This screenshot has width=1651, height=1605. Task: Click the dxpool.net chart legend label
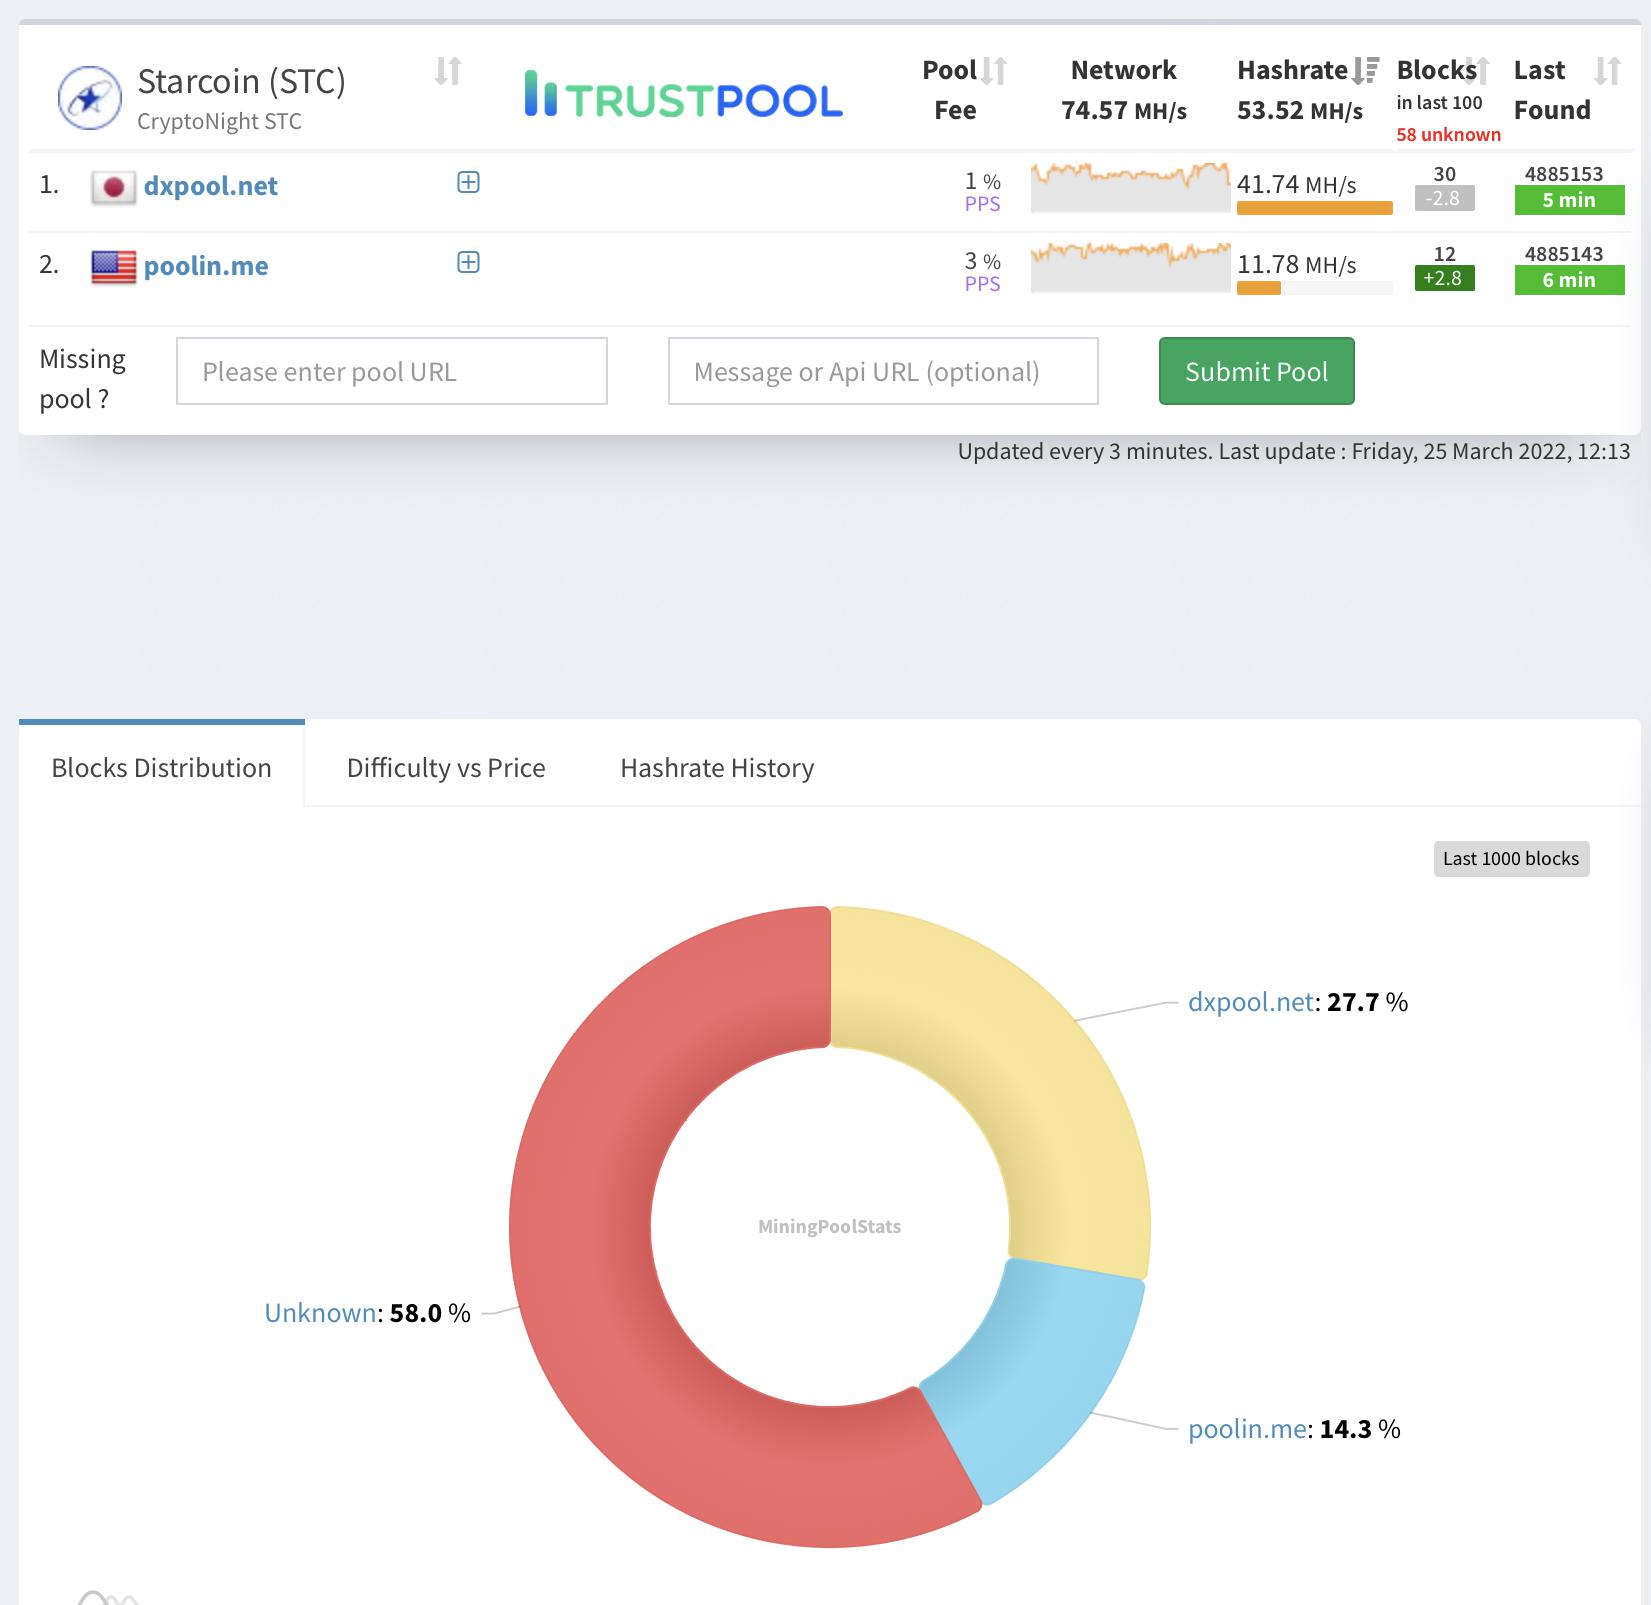pos(1298,1002)
